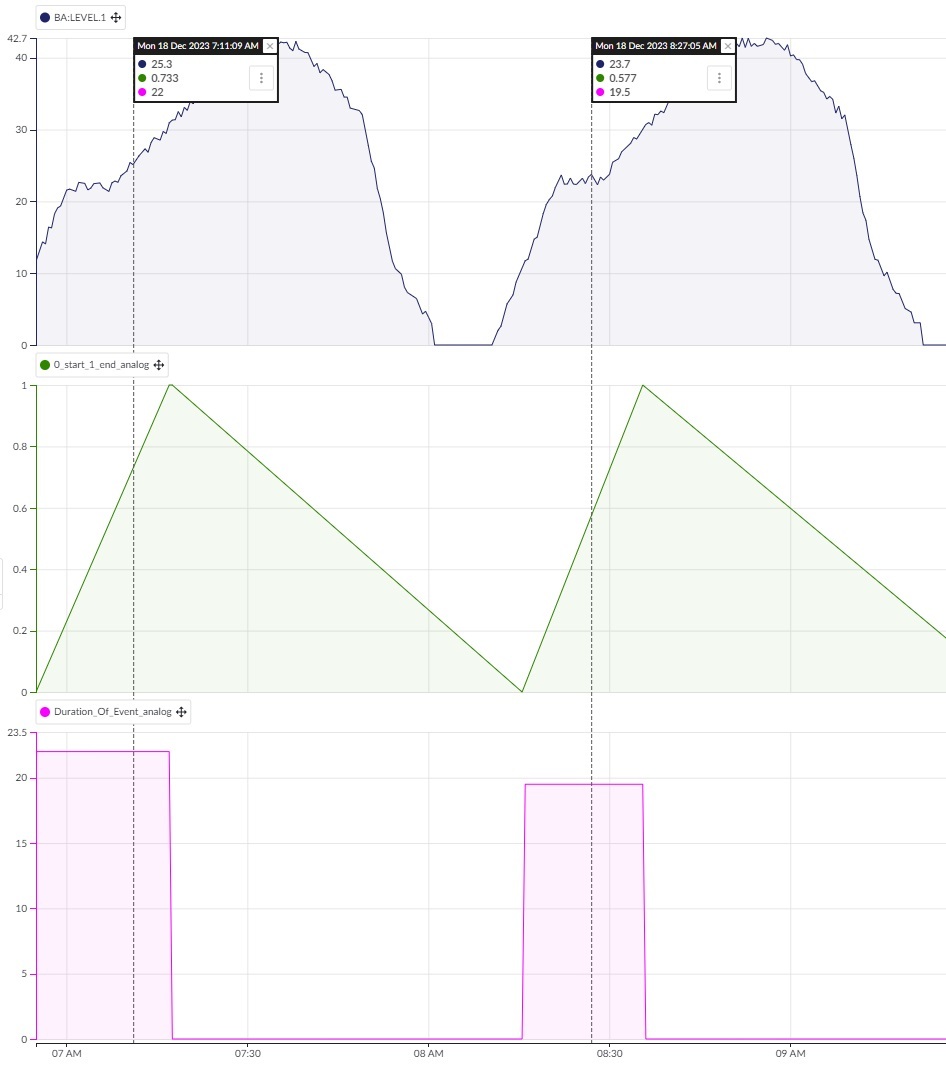
Task: Select the BA:LEVEL.1 legend label
Action: tap(80, 18)
